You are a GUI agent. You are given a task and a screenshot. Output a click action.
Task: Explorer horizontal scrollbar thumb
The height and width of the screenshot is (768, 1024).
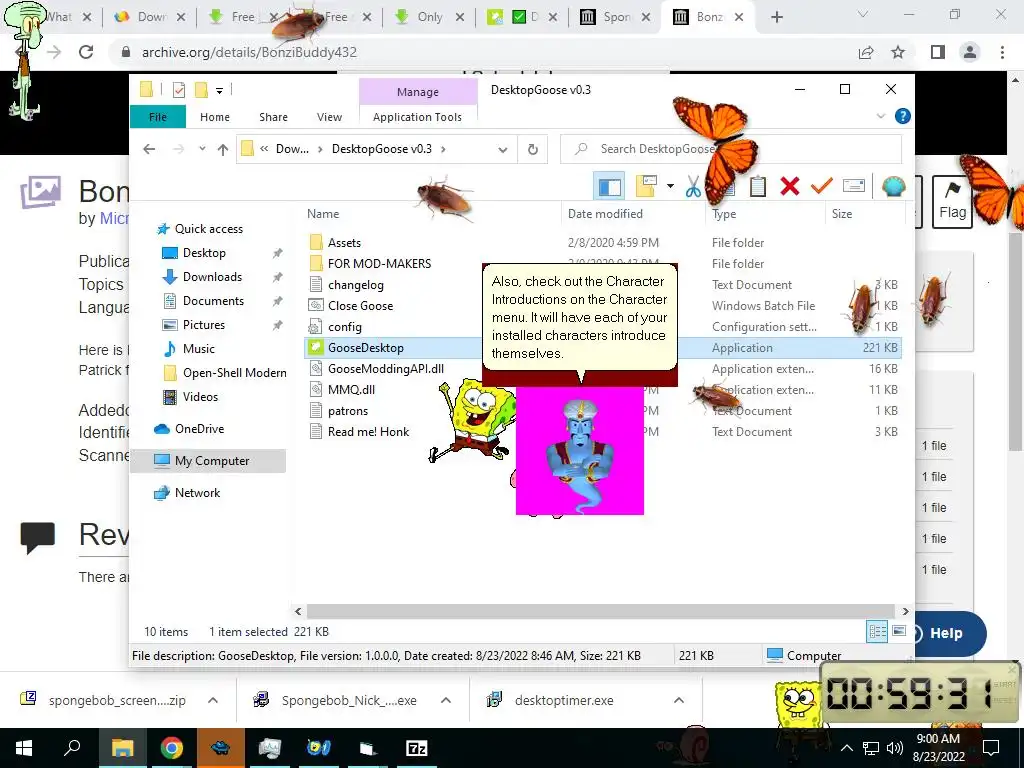tap(600, 611)
